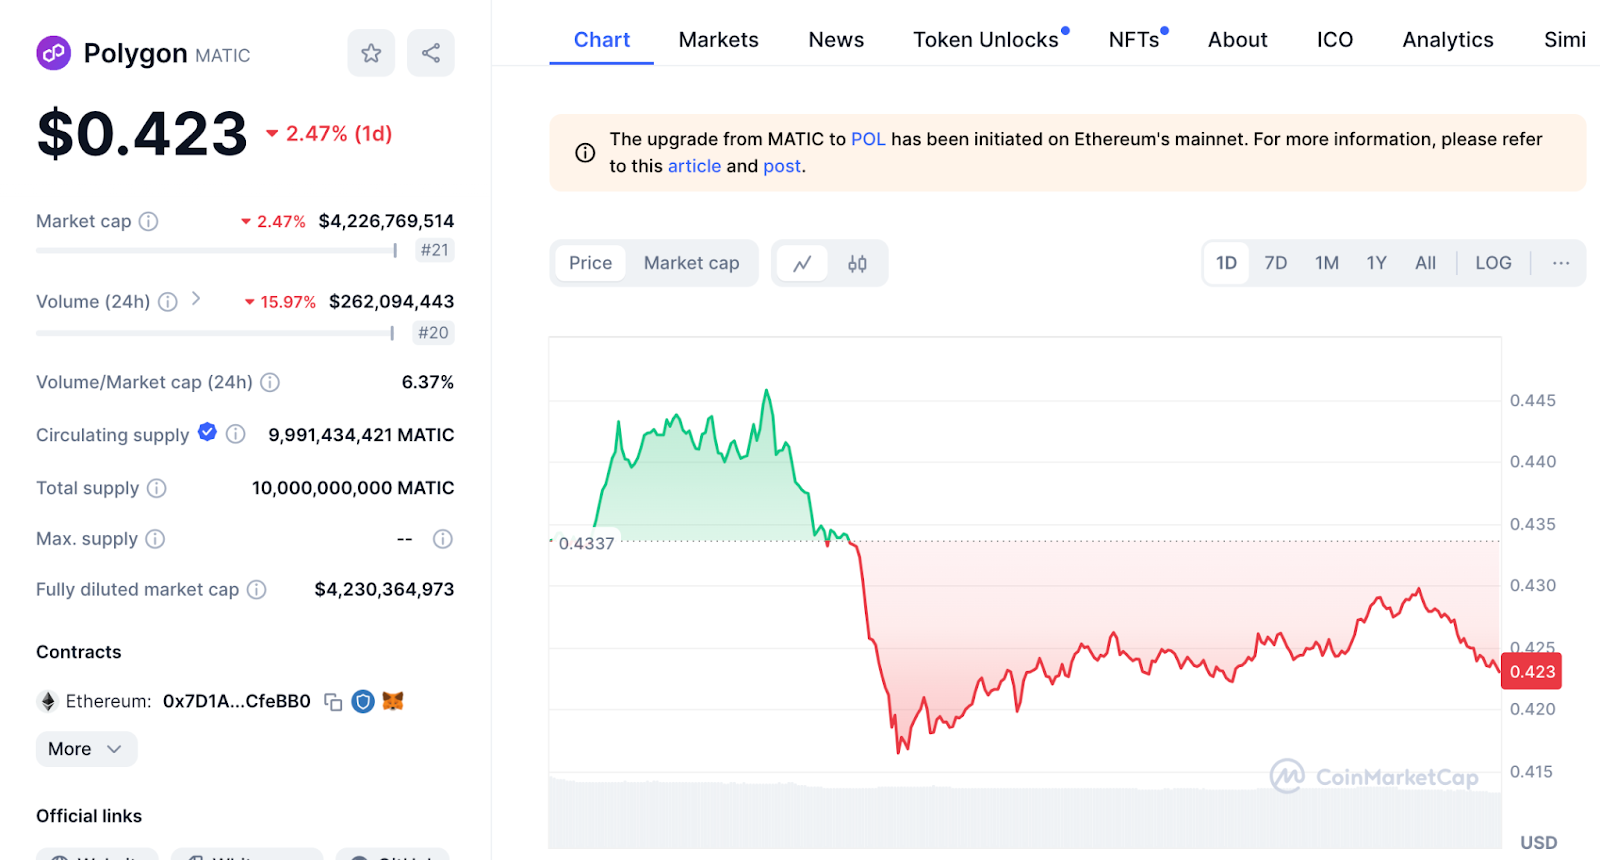Click the 0.4337 opening price label
This screenshot has height=860, width=1600.
point(586,544)
